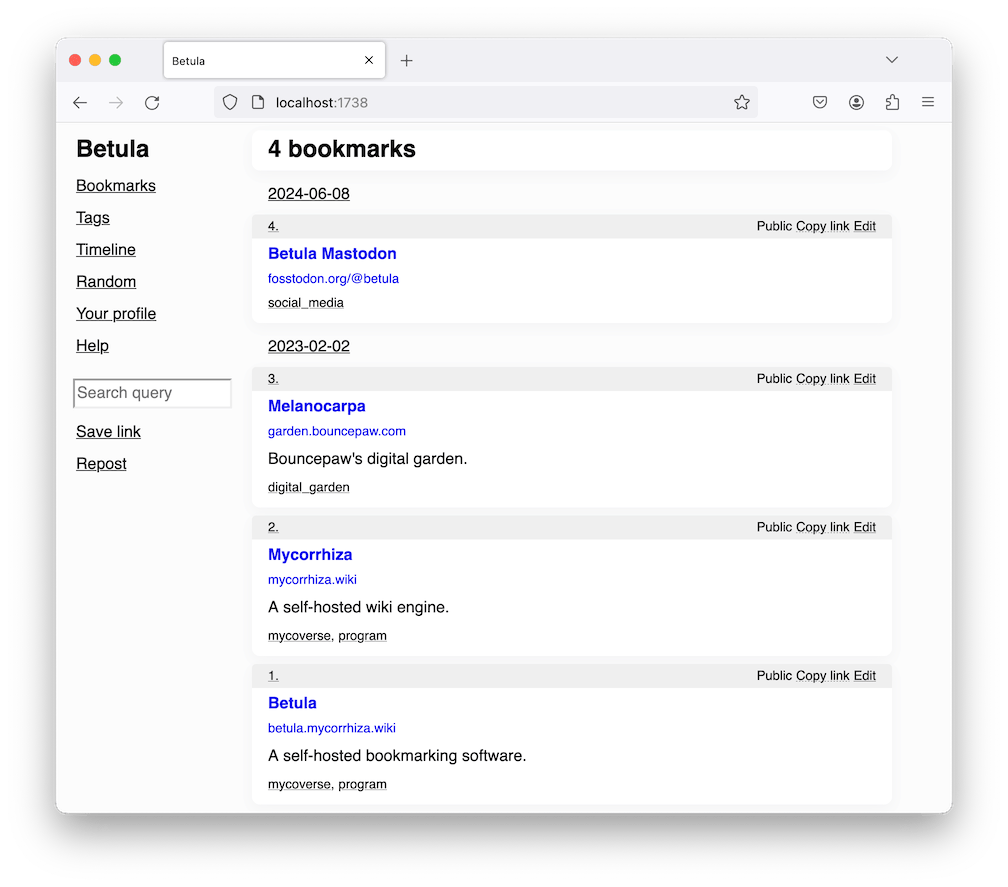Close the Betula browser tab
The width and height of the screenshot is (1008, 887).
tap(369, 61)
